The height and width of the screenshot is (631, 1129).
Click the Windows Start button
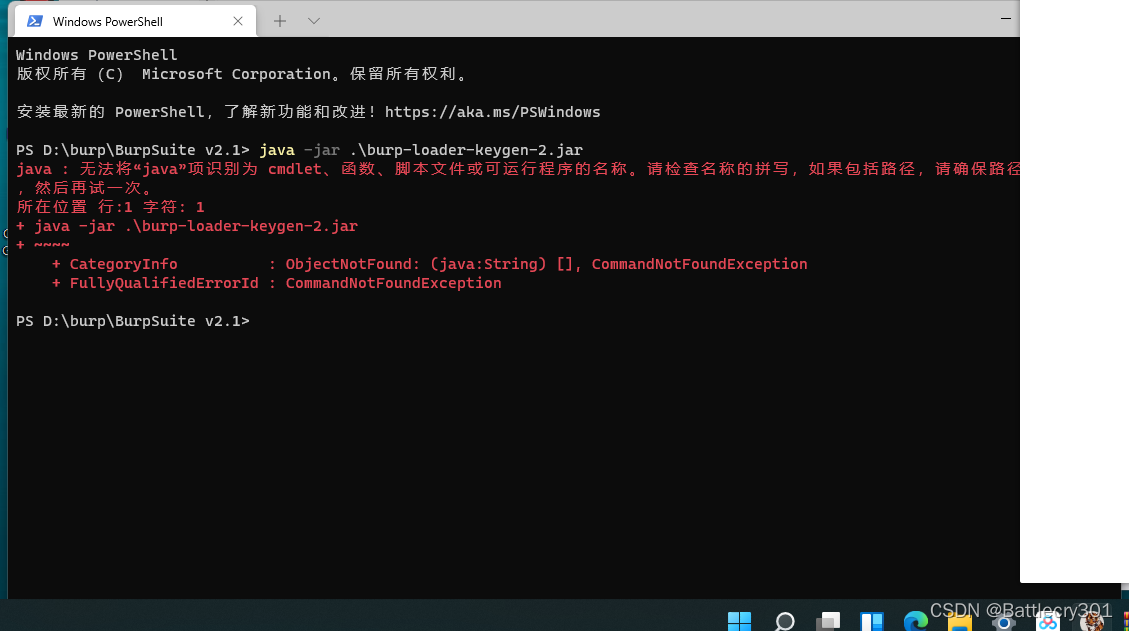pyautogui.click(x=739, y=621)
